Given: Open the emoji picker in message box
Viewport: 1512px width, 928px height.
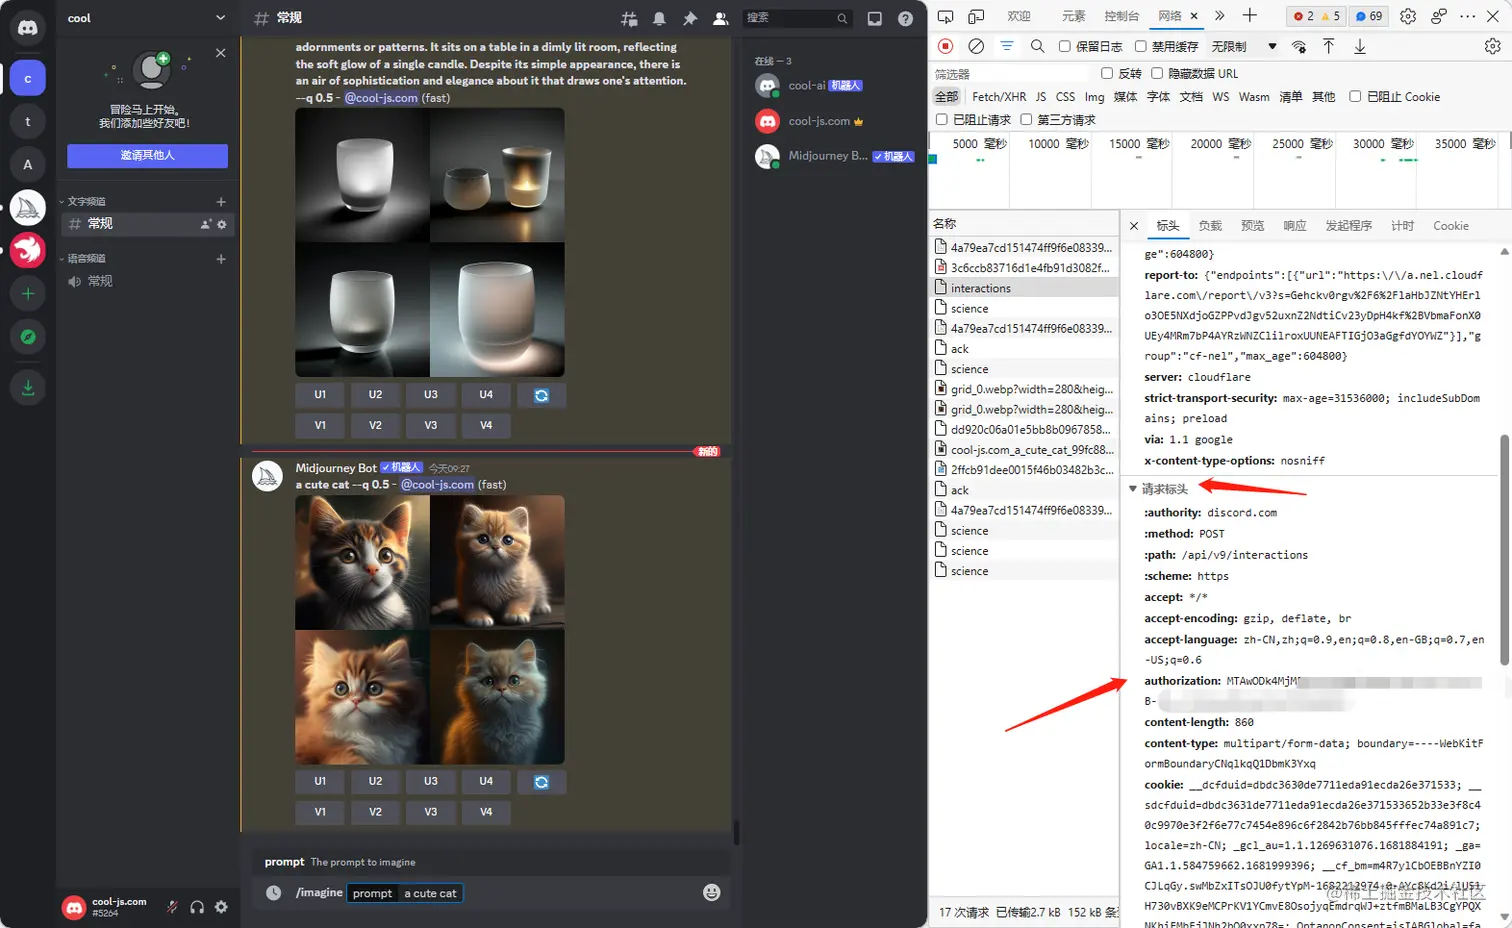Looking at the screenshot, I should [712, 892].
